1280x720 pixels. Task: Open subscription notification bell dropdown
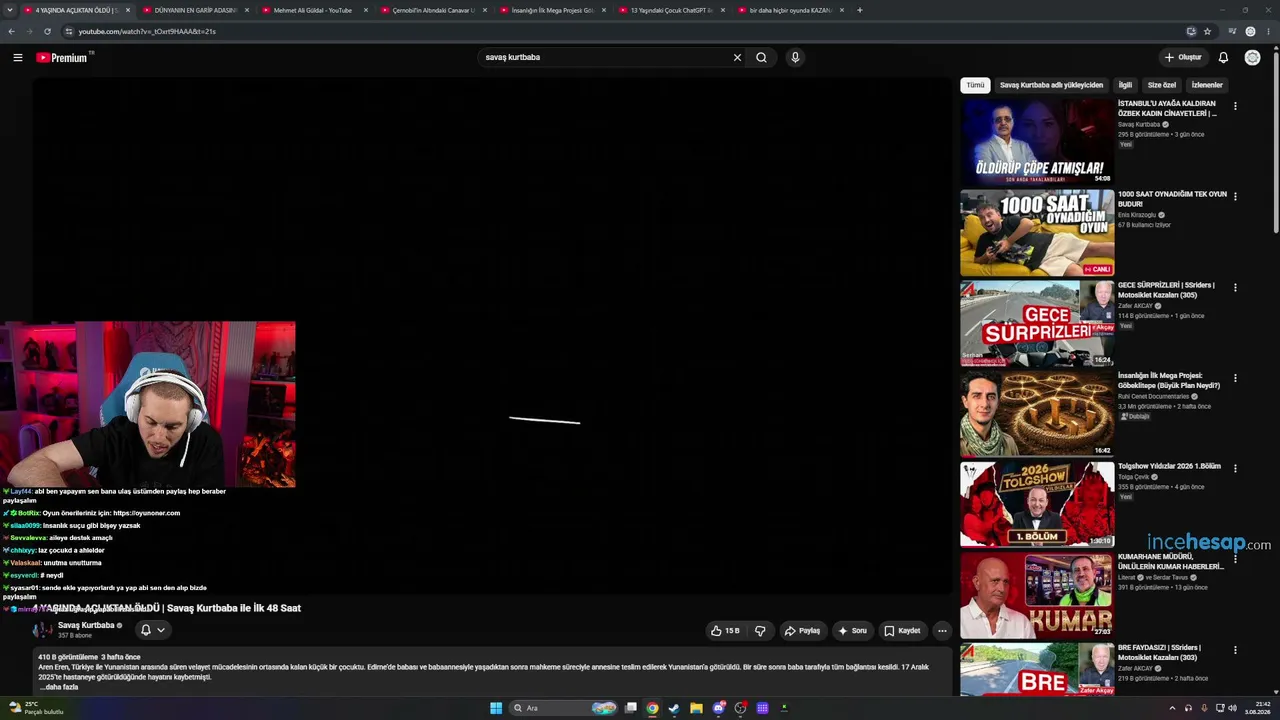[152, 630]
